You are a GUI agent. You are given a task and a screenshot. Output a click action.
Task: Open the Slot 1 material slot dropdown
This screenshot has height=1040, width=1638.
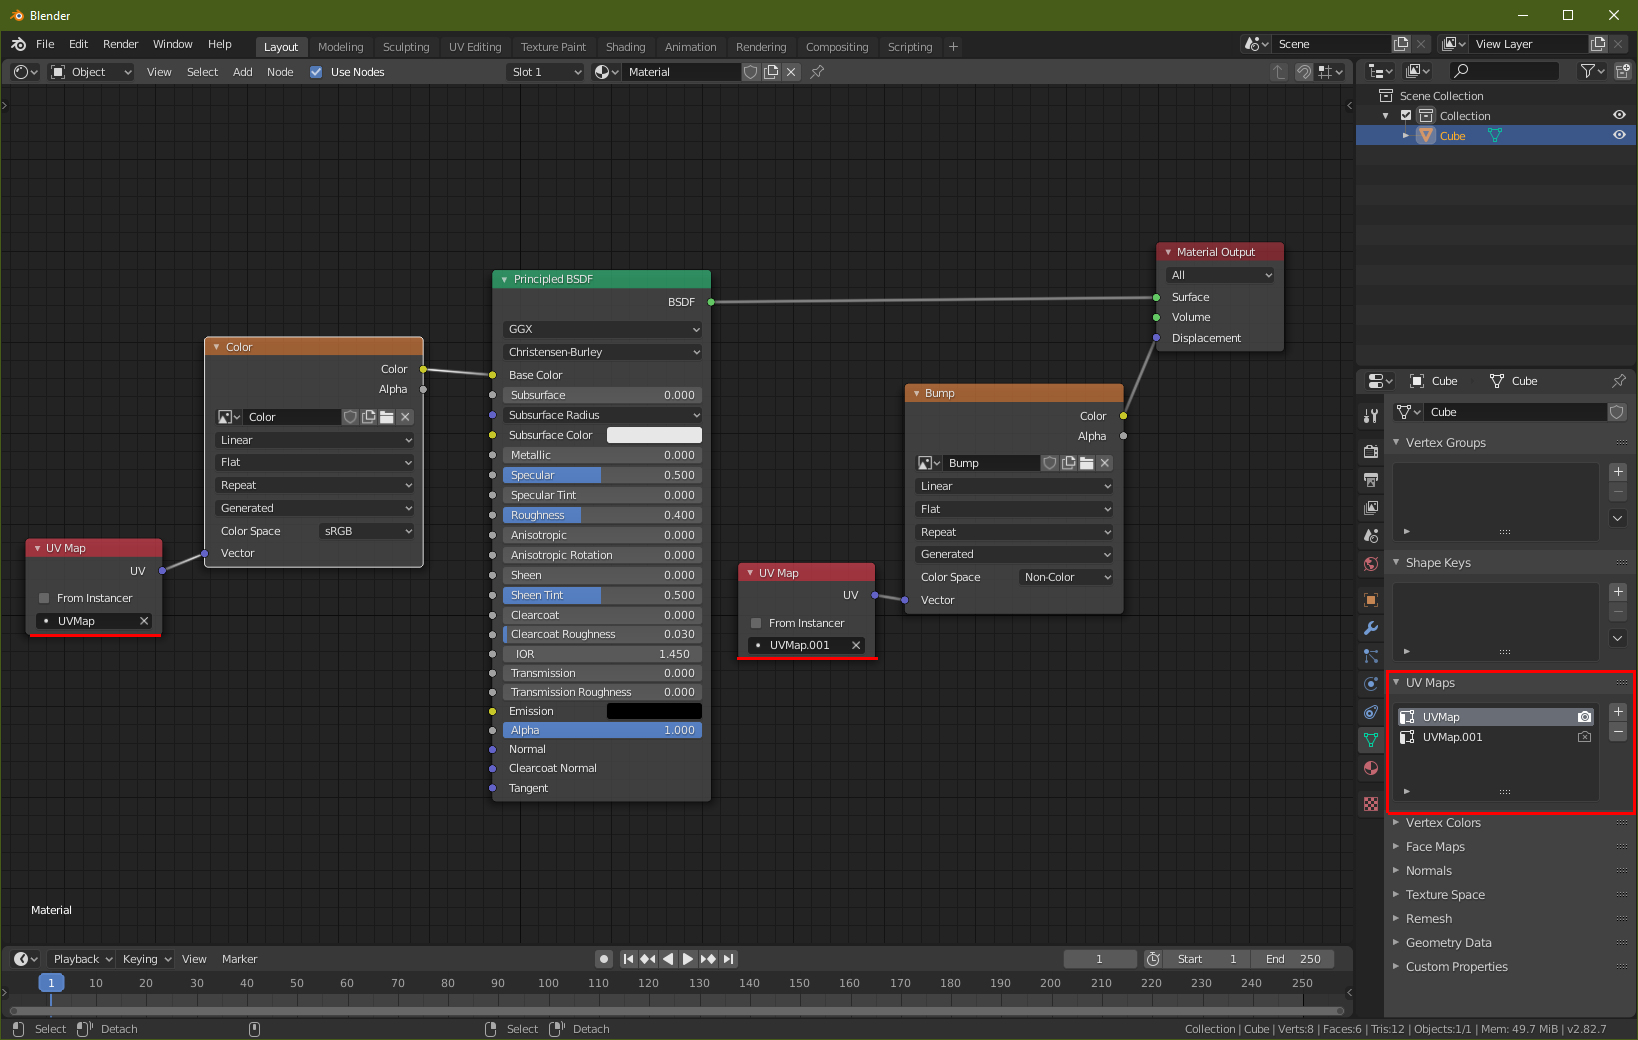point(545,72)
